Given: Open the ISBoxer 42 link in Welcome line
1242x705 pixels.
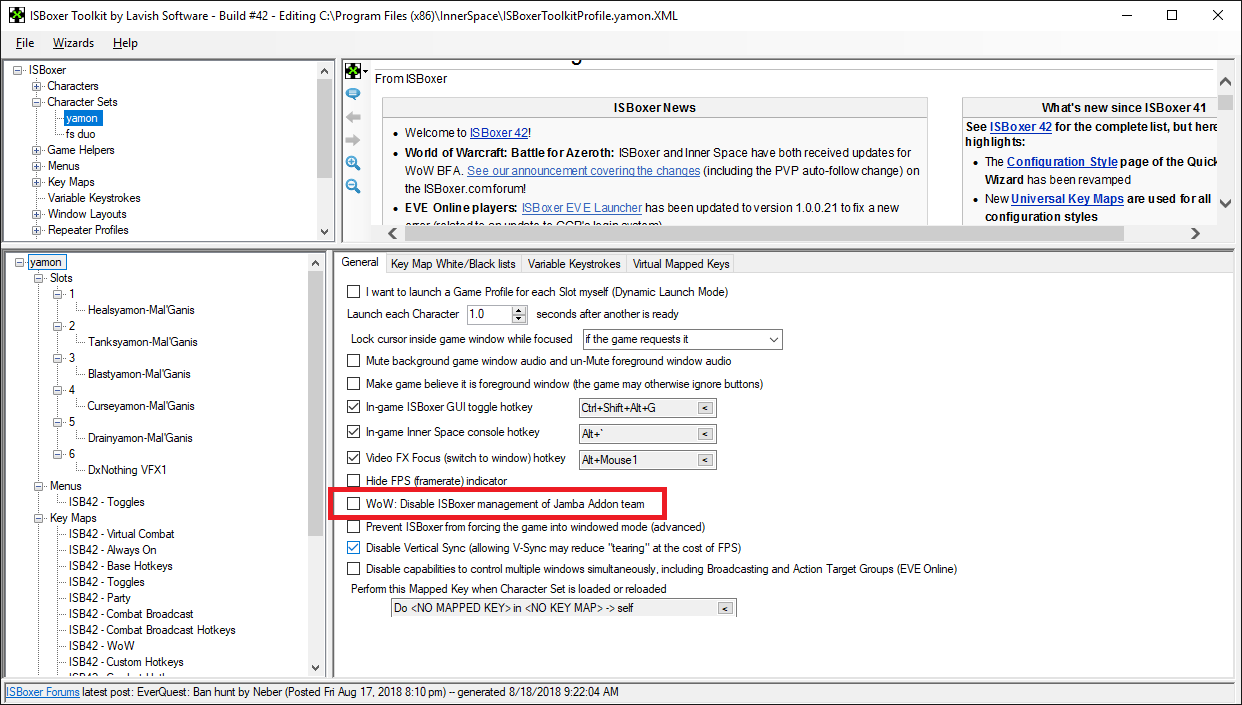Looking at the screenshot, I should (x=498, y=133).
